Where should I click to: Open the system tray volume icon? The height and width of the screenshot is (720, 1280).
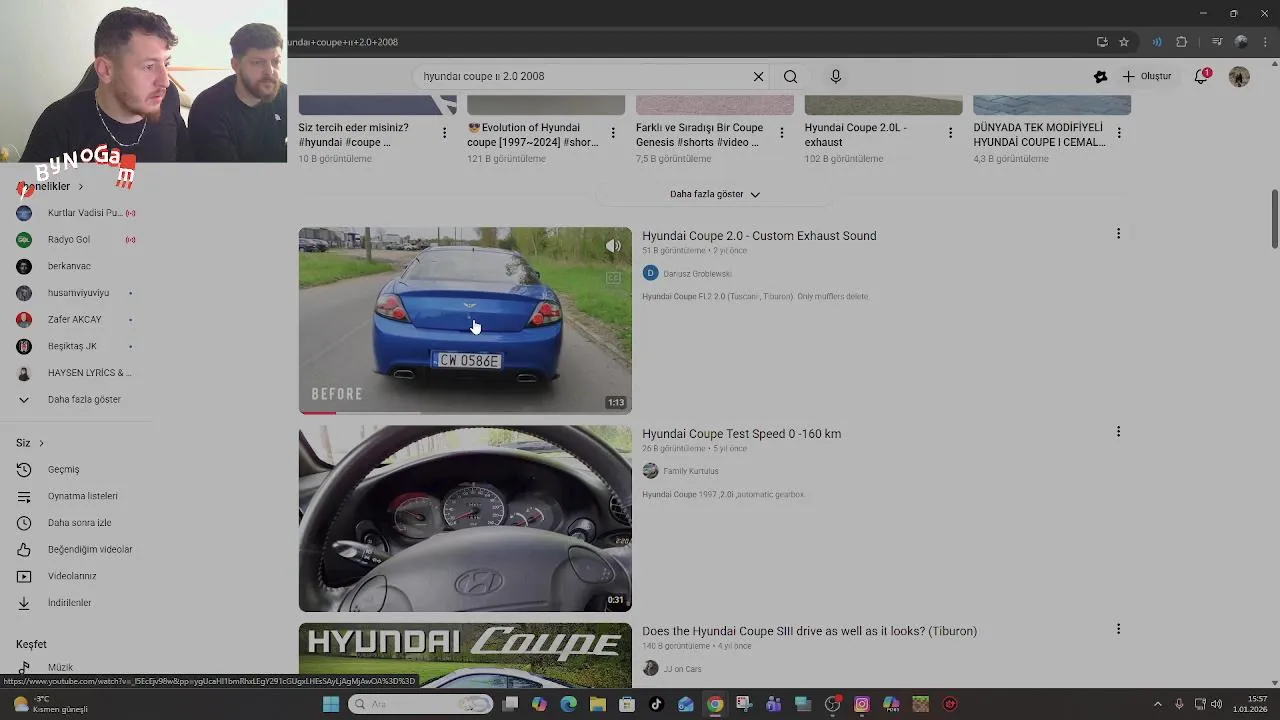[x=1216, y=704]
